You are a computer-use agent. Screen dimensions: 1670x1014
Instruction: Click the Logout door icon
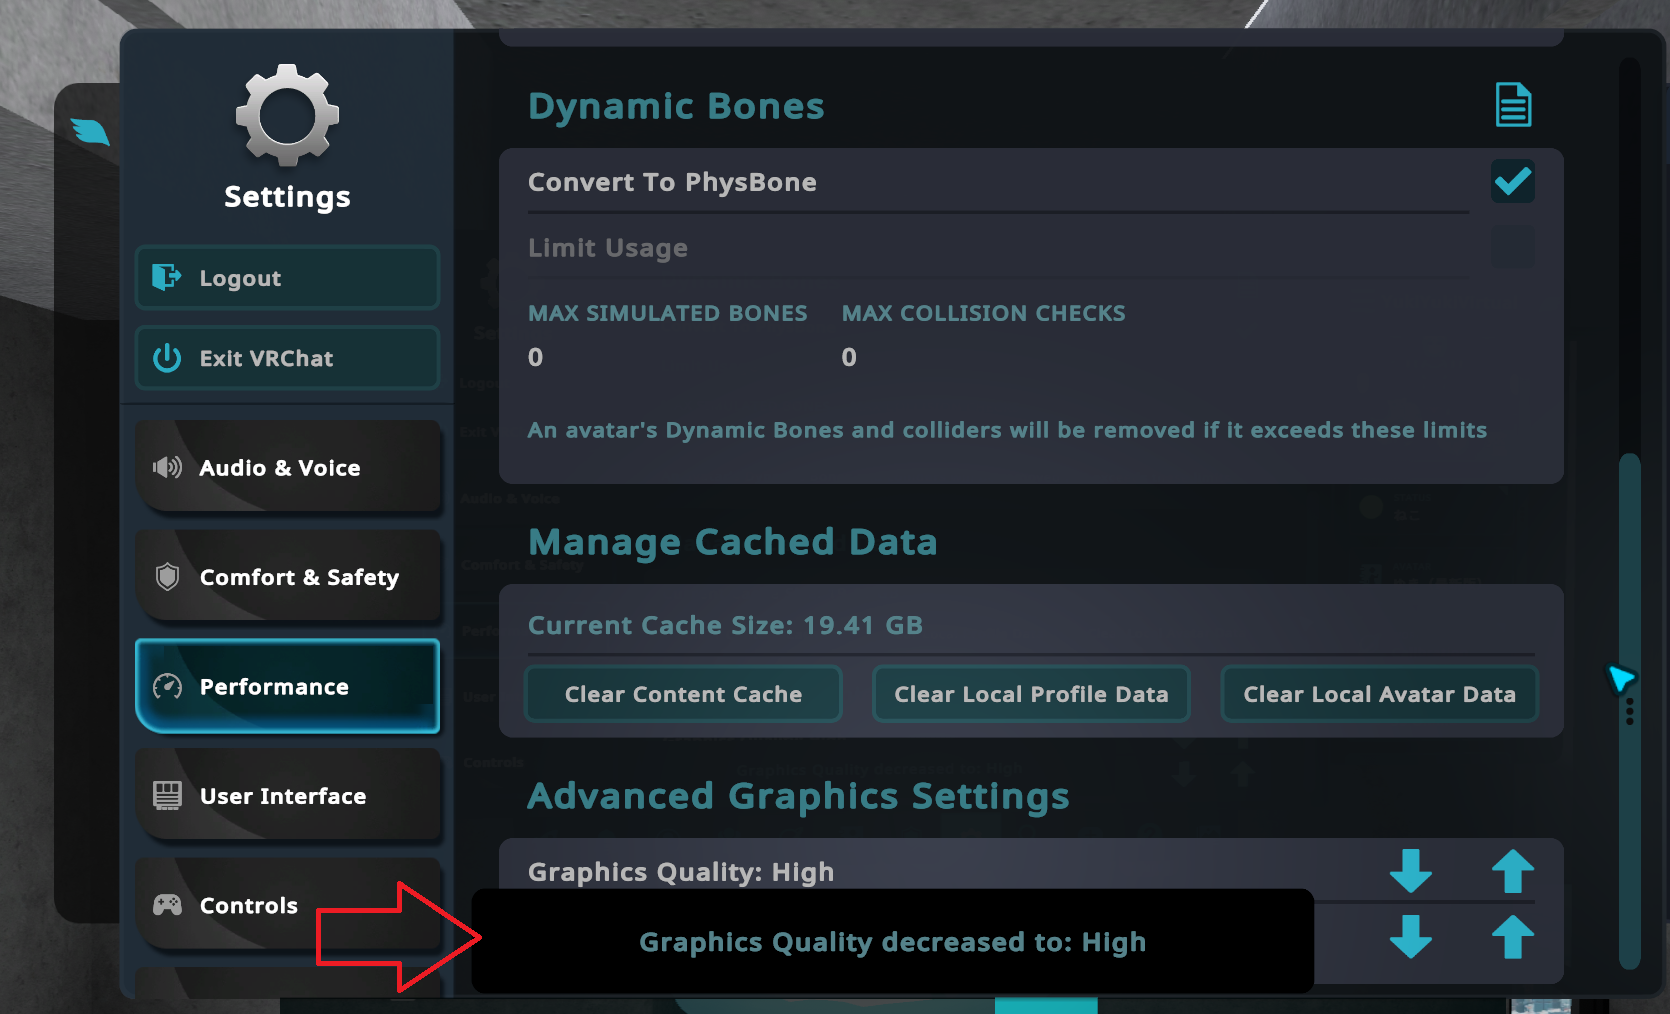[x=166, y=277]
